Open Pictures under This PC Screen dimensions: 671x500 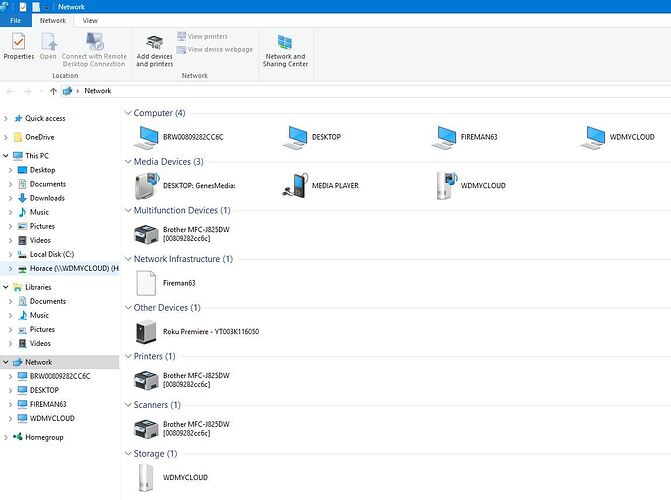(42, 226)
